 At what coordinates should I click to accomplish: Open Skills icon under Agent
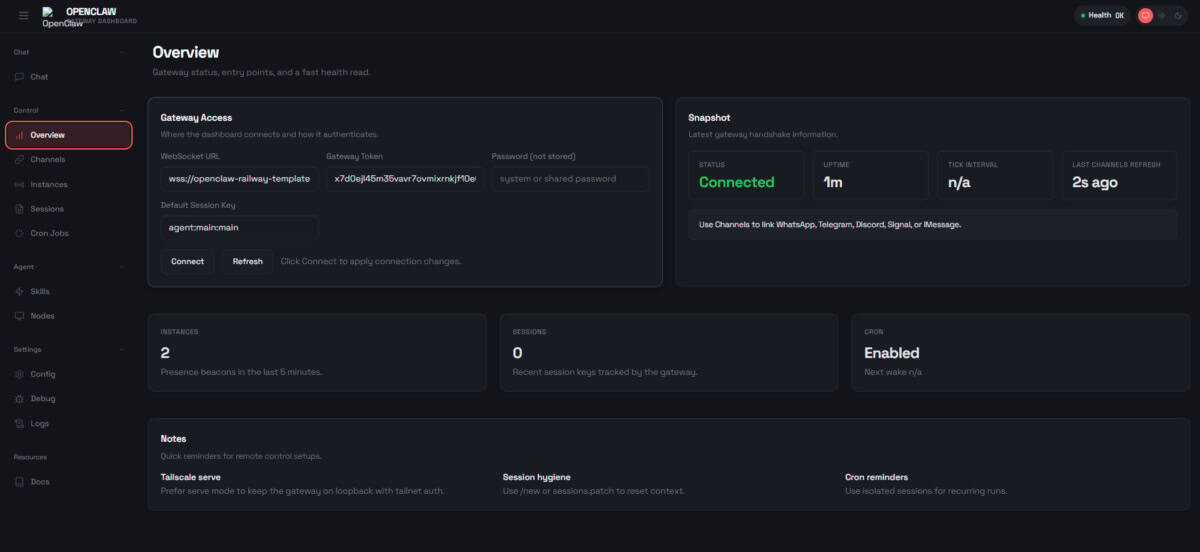20,292
